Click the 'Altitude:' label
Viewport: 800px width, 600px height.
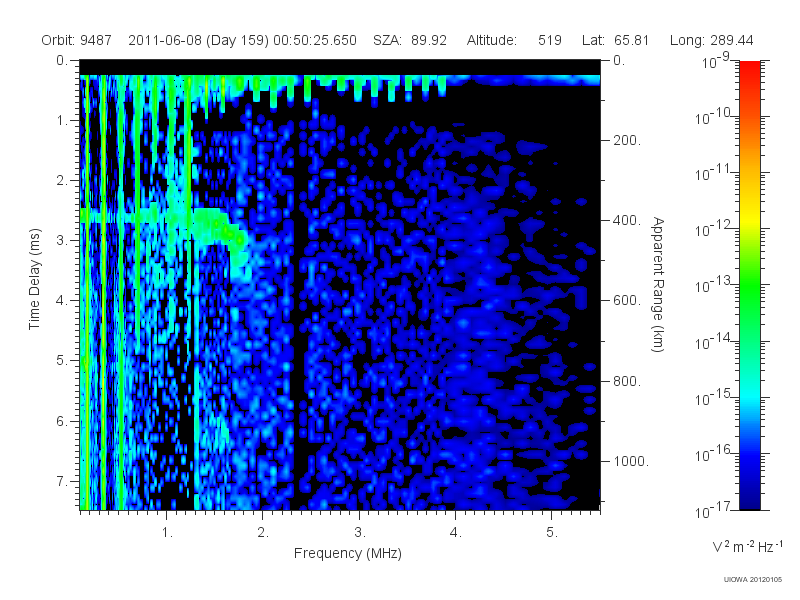click(x=492, y=40)
